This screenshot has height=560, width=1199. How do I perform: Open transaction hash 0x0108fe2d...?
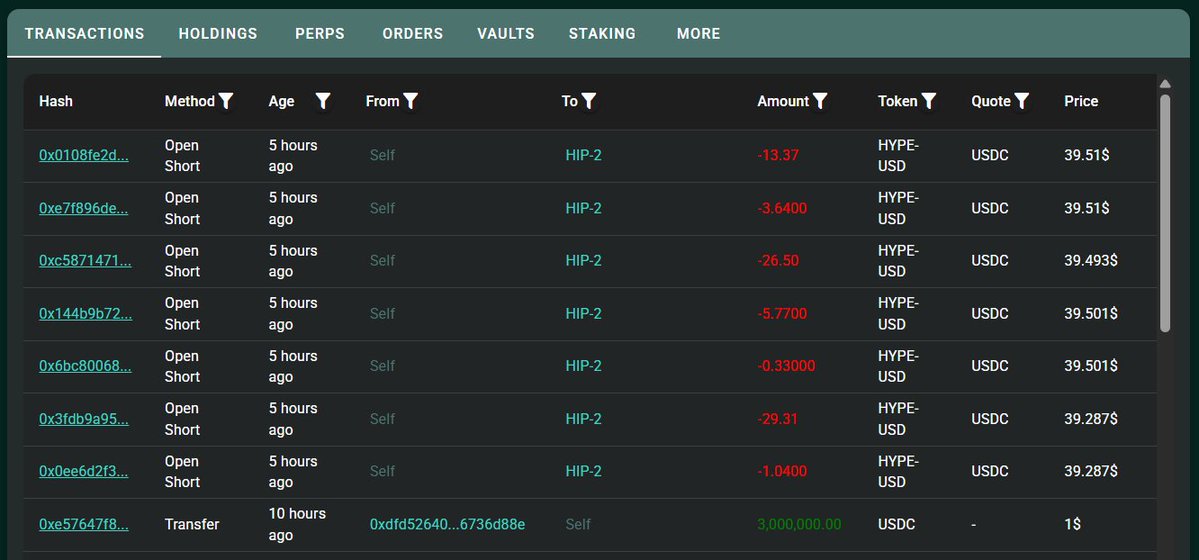(x=84, y=155)
